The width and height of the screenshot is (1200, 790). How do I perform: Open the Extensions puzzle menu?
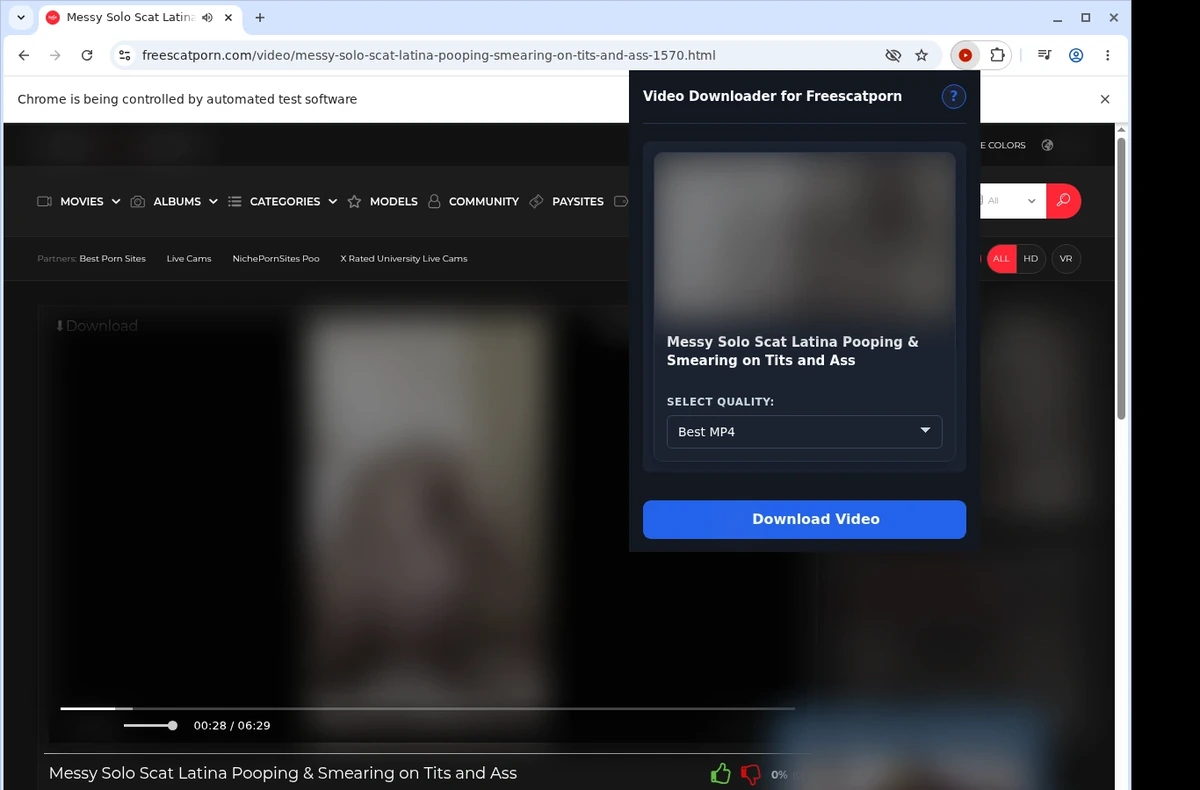[997, 56]
